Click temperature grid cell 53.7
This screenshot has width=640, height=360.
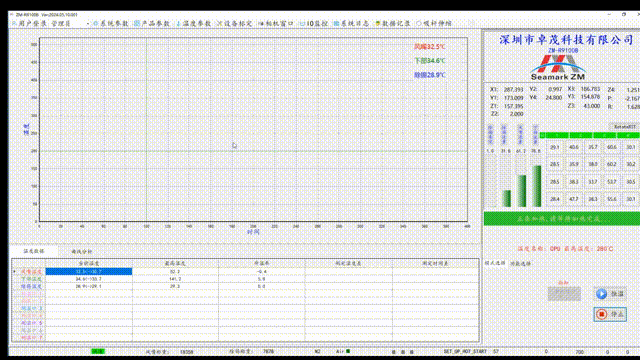pos(612,182)
